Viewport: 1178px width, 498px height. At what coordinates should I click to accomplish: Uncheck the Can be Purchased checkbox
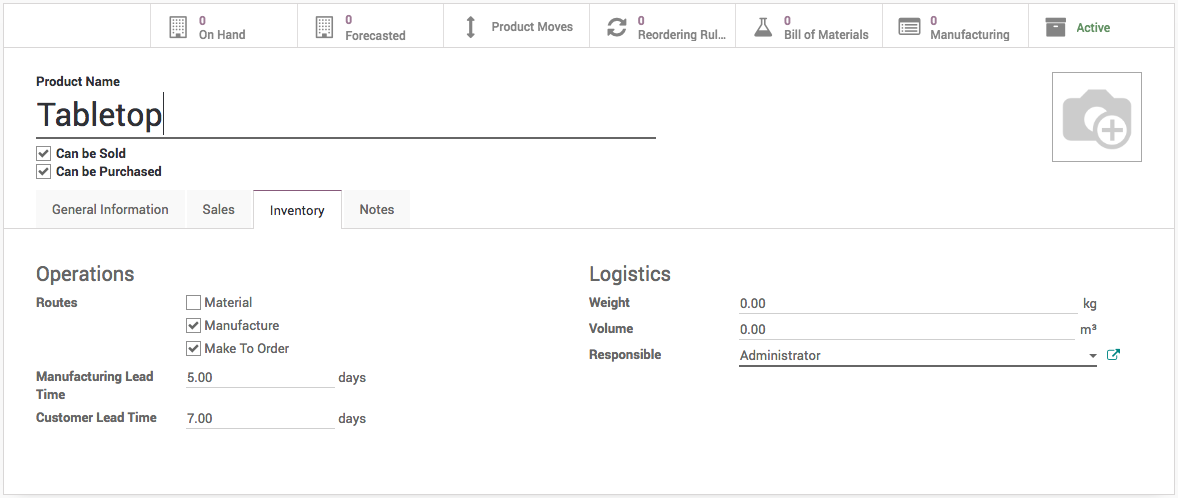(x=43, y=172)
